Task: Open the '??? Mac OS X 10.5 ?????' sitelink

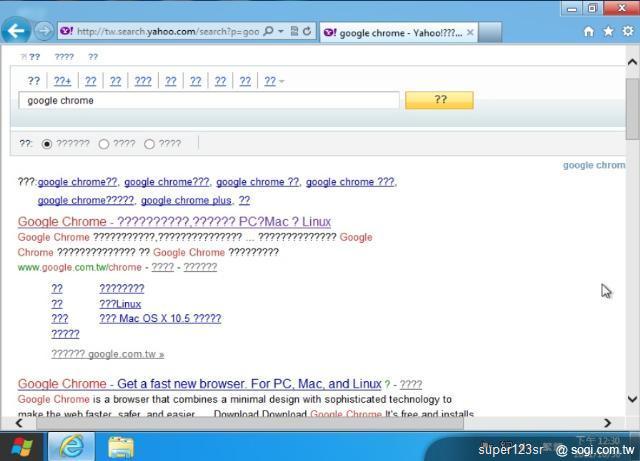Action: click(x=160, y=318)
